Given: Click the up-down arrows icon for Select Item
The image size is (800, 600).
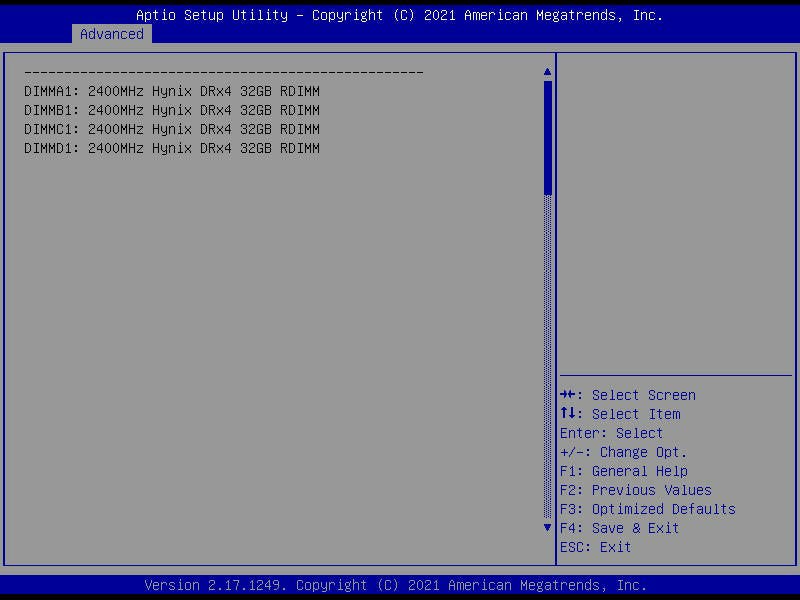Looking at the screenshot, I should pos(571,414).
